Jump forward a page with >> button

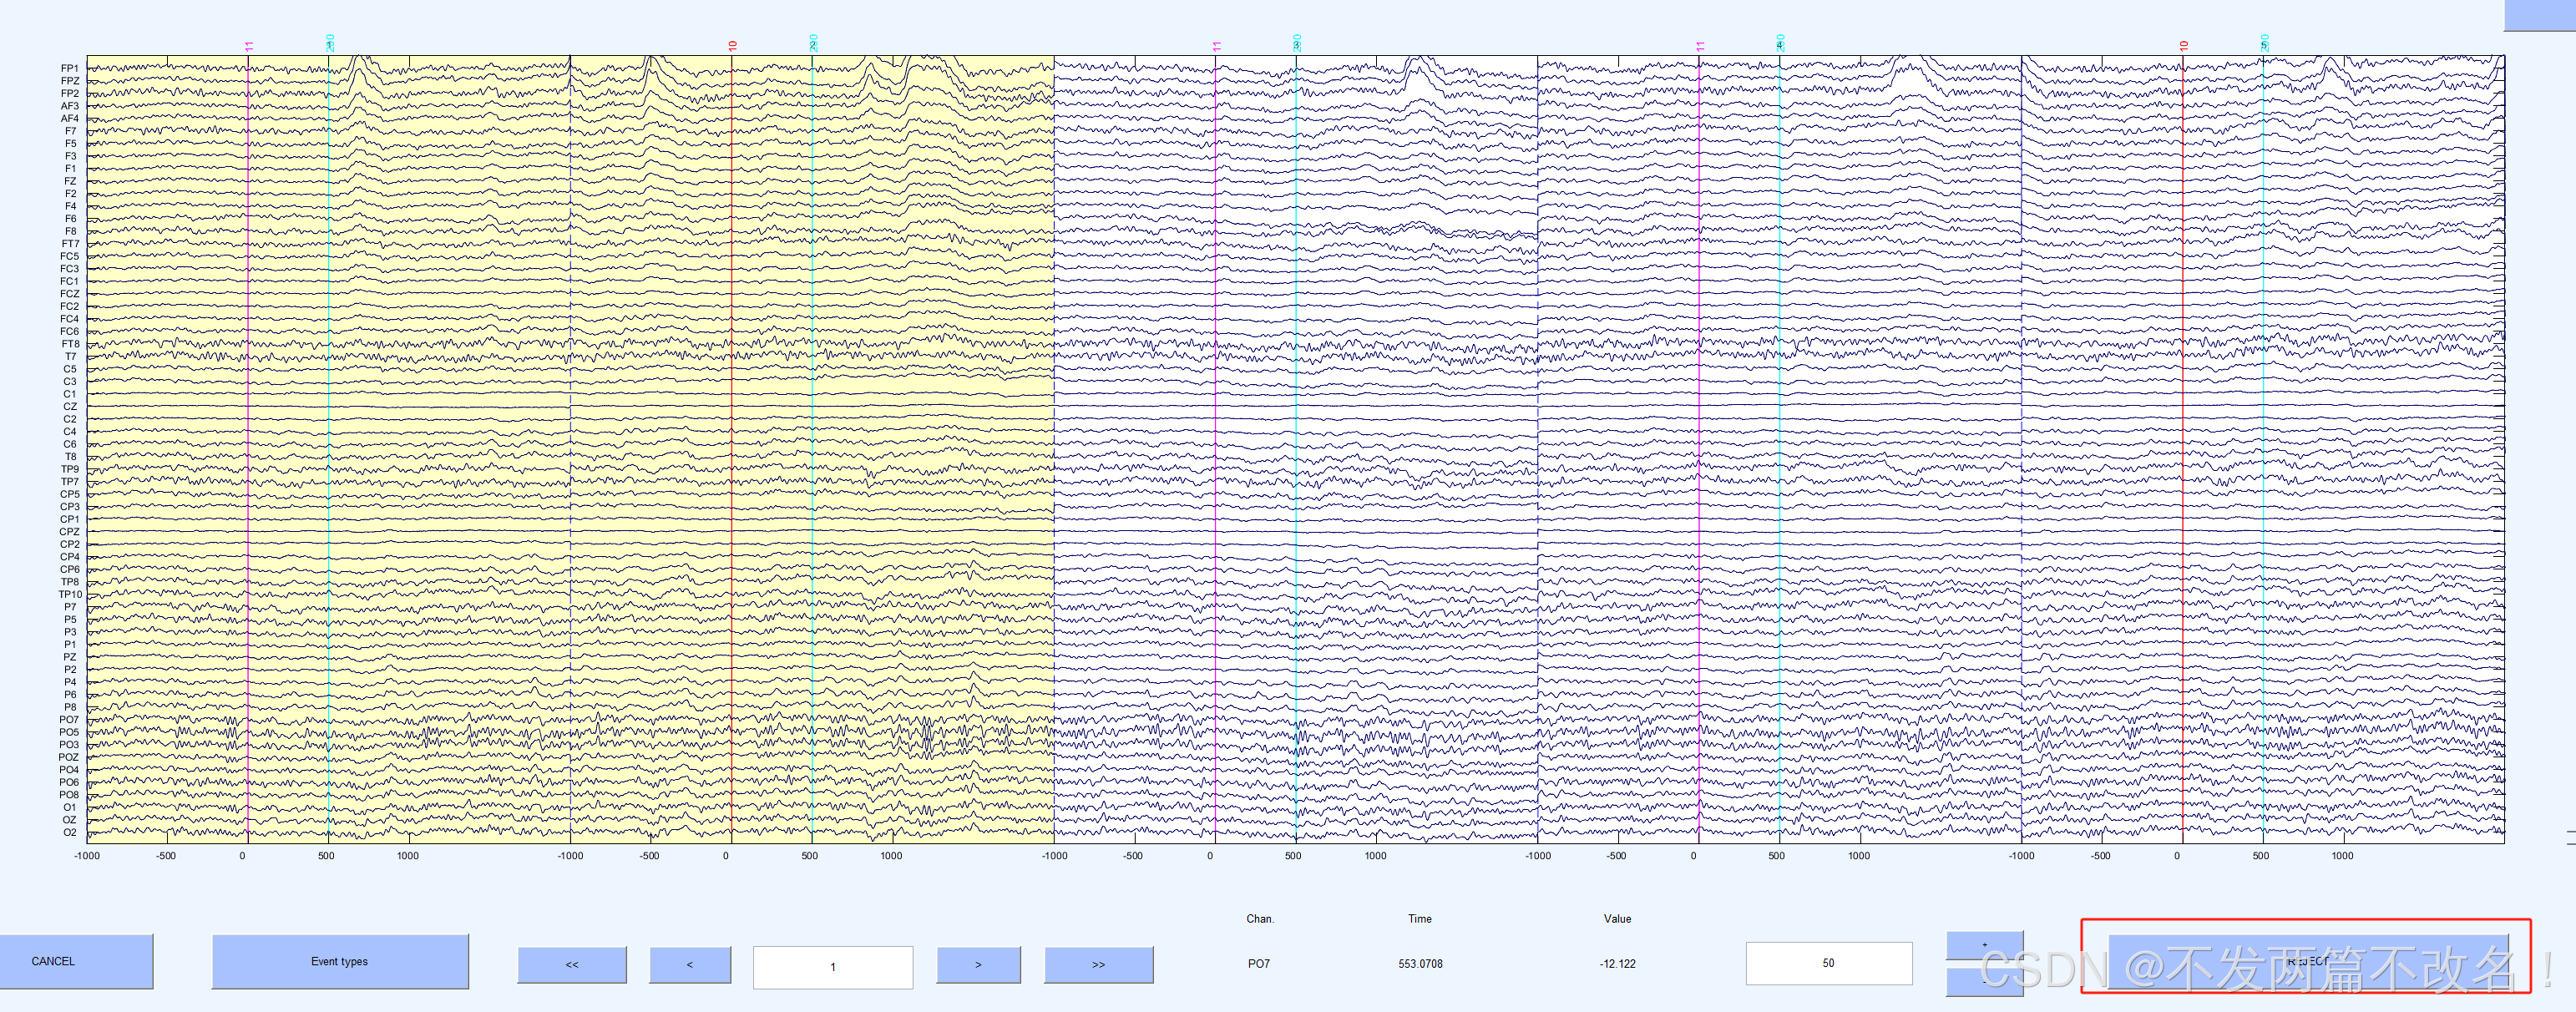click(x=1098, y=965)
